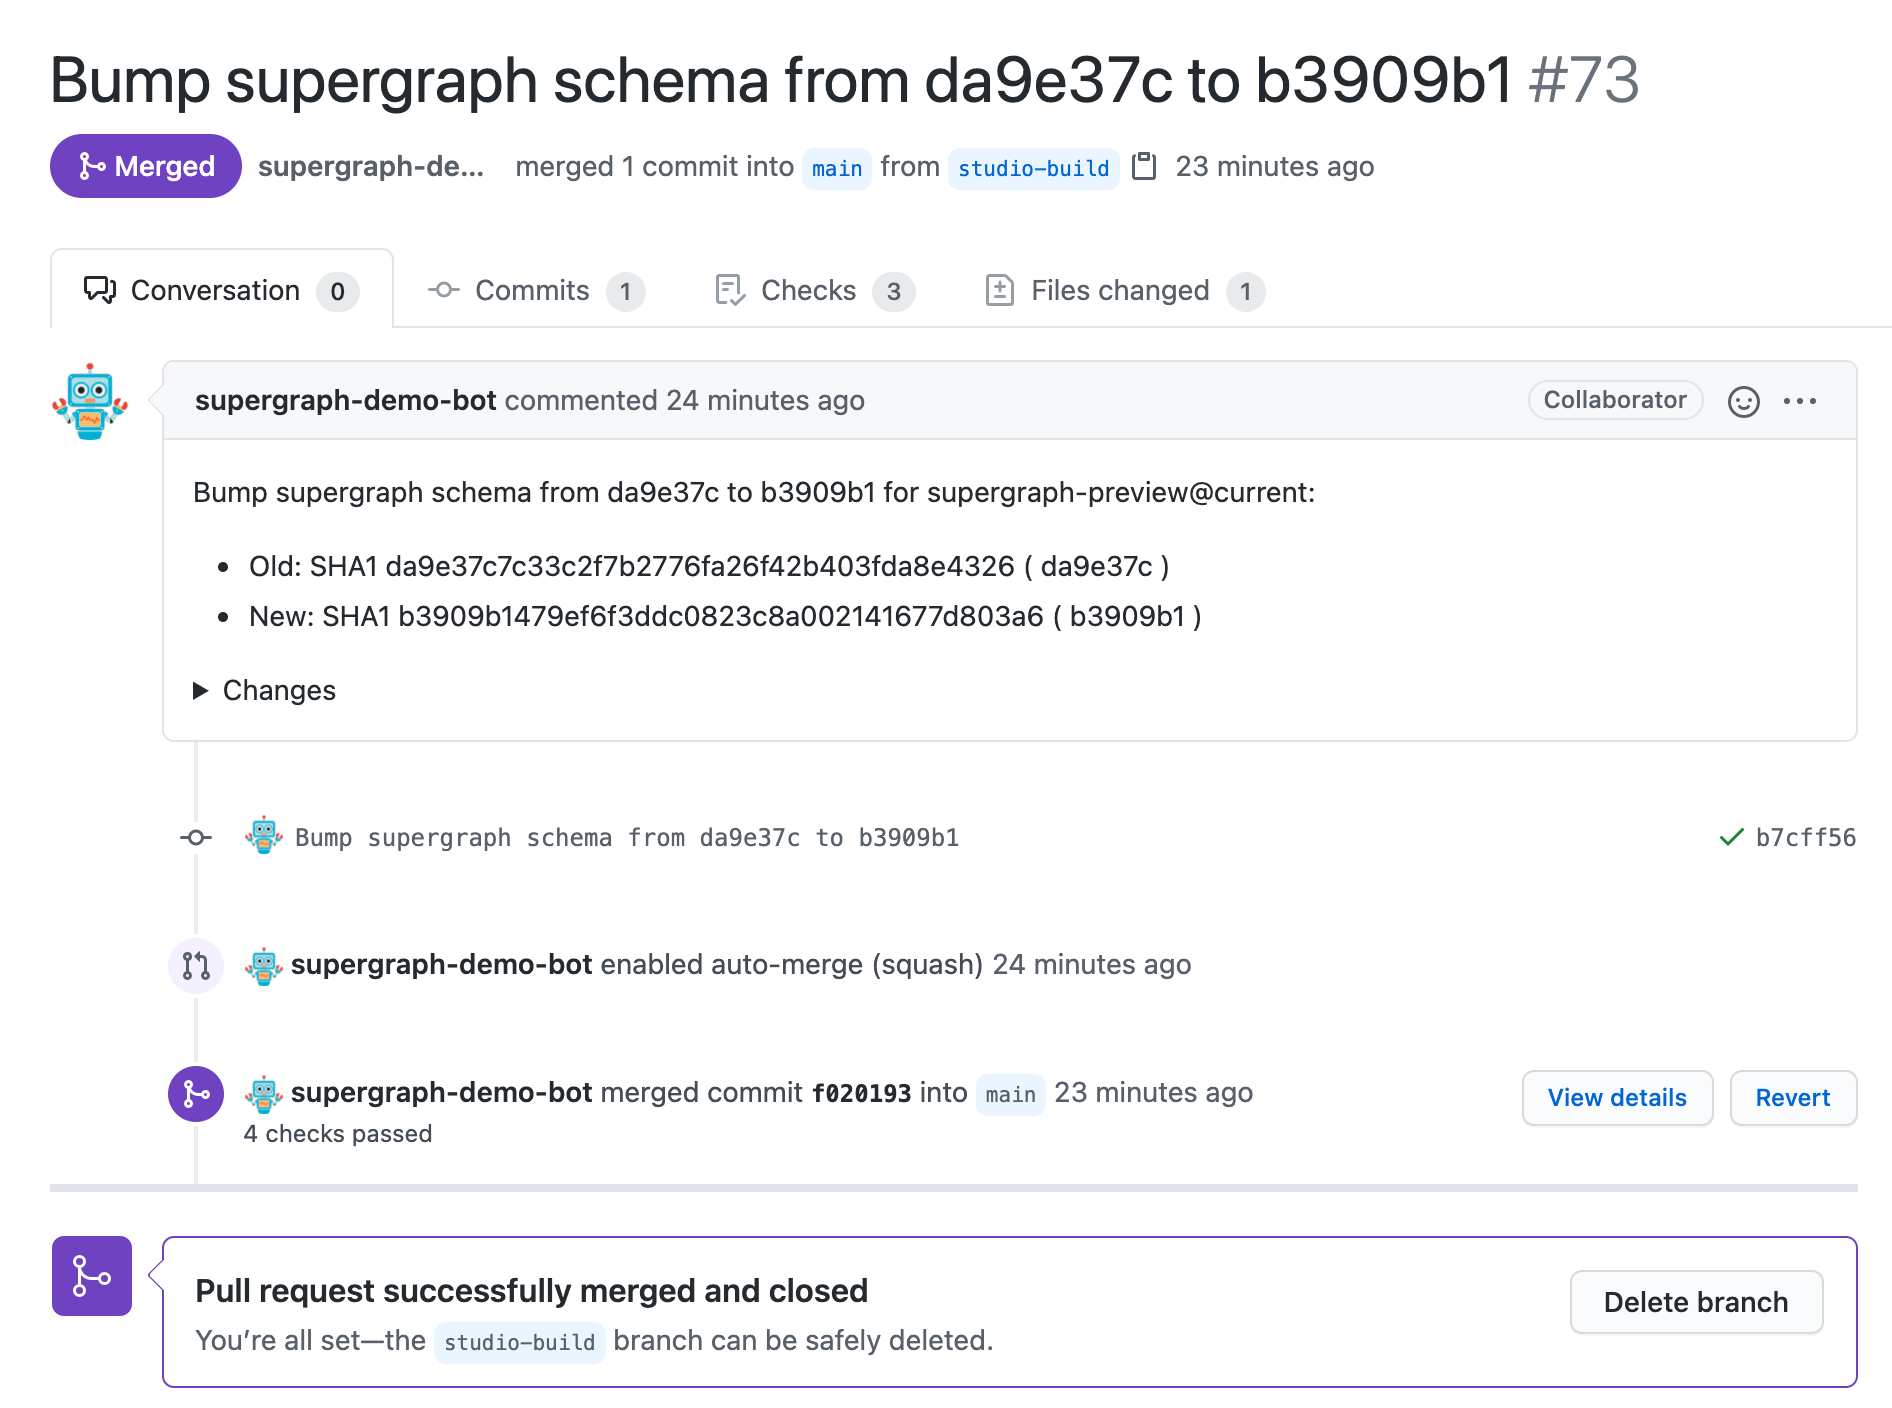The width and height of the screenshot is (1892, 1408).
Task: Click the supergraph-demo-bot large robot avatar
Action: click(x=90, y=401)
